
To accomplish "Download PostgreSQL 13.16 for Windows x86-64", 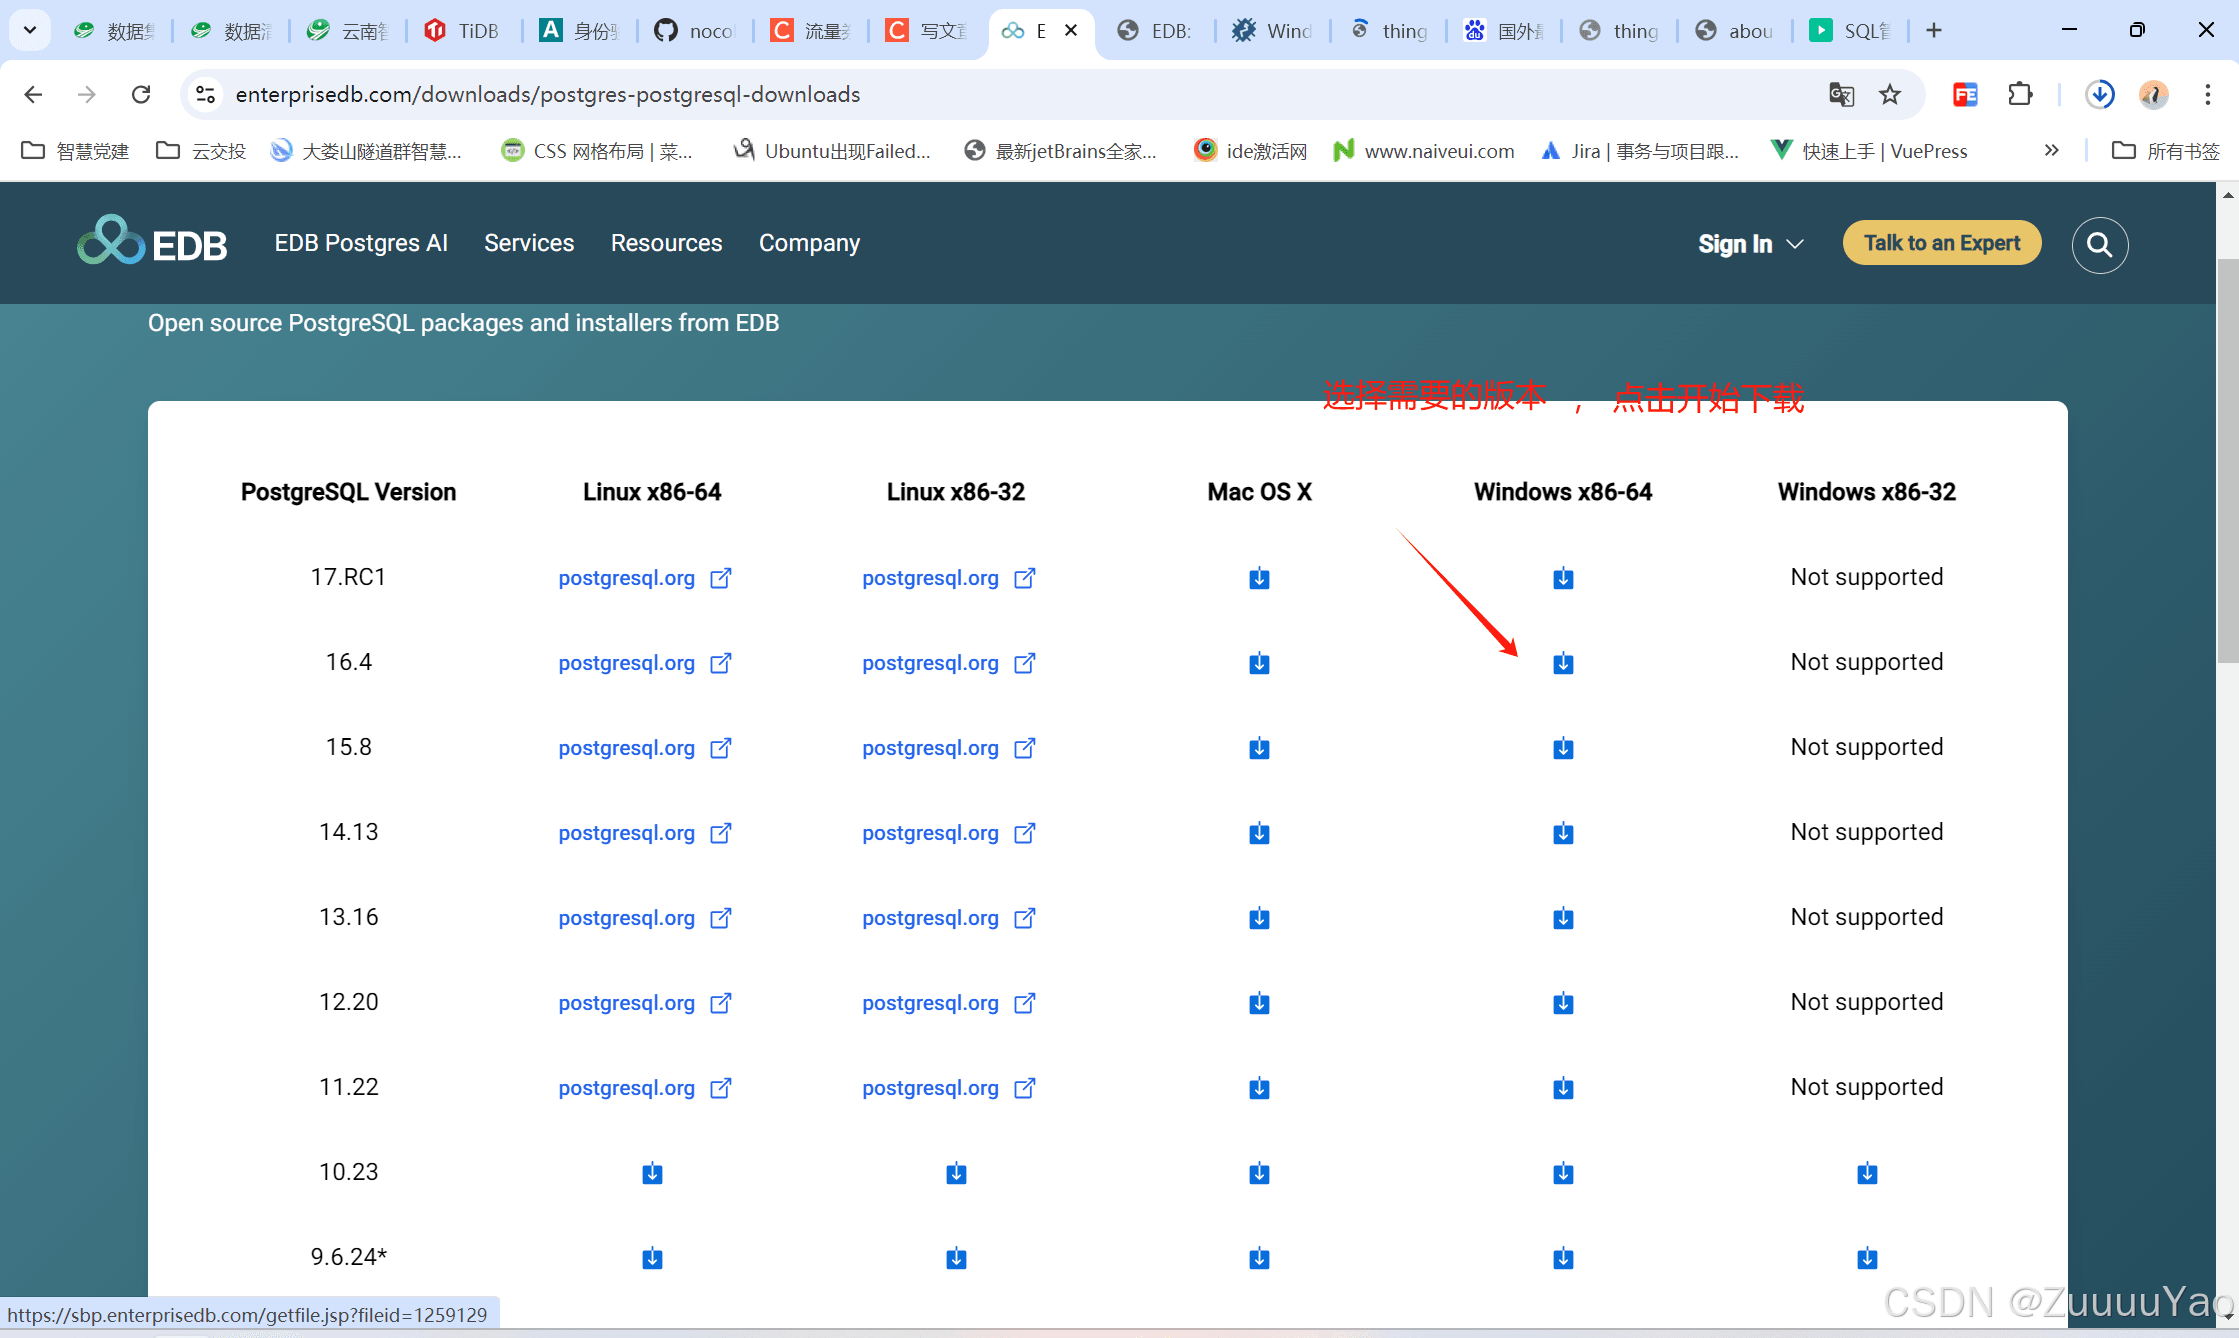I will click(1563, 918).
